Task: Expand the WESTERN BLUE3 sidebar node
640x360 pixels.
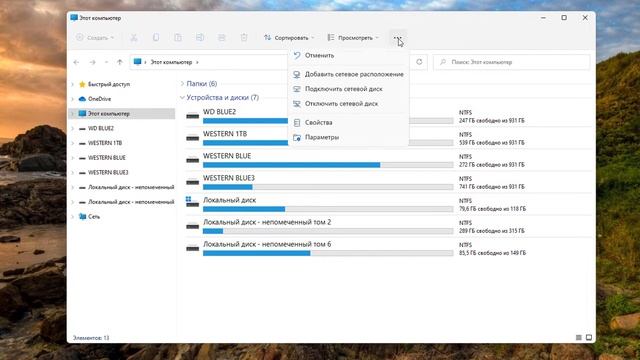Action: [73, 172]
